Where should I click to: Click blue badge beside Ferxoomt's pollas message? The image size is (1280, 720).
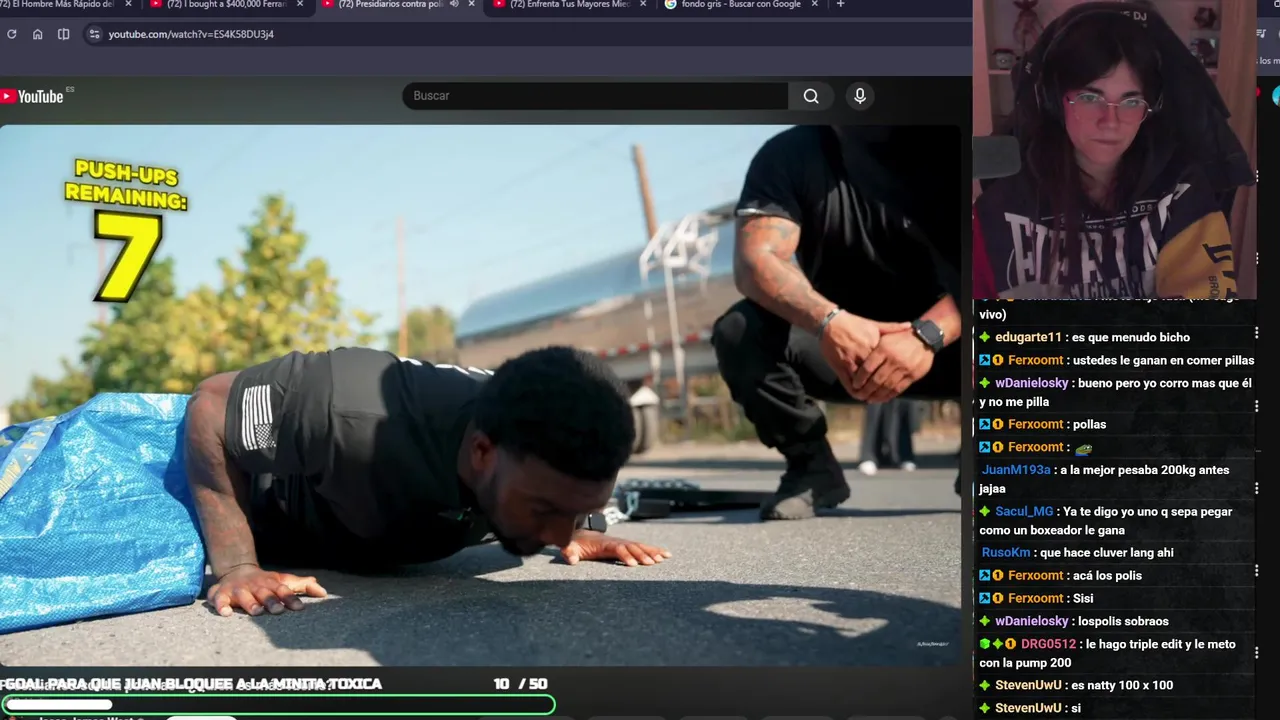tap(984, 425)
